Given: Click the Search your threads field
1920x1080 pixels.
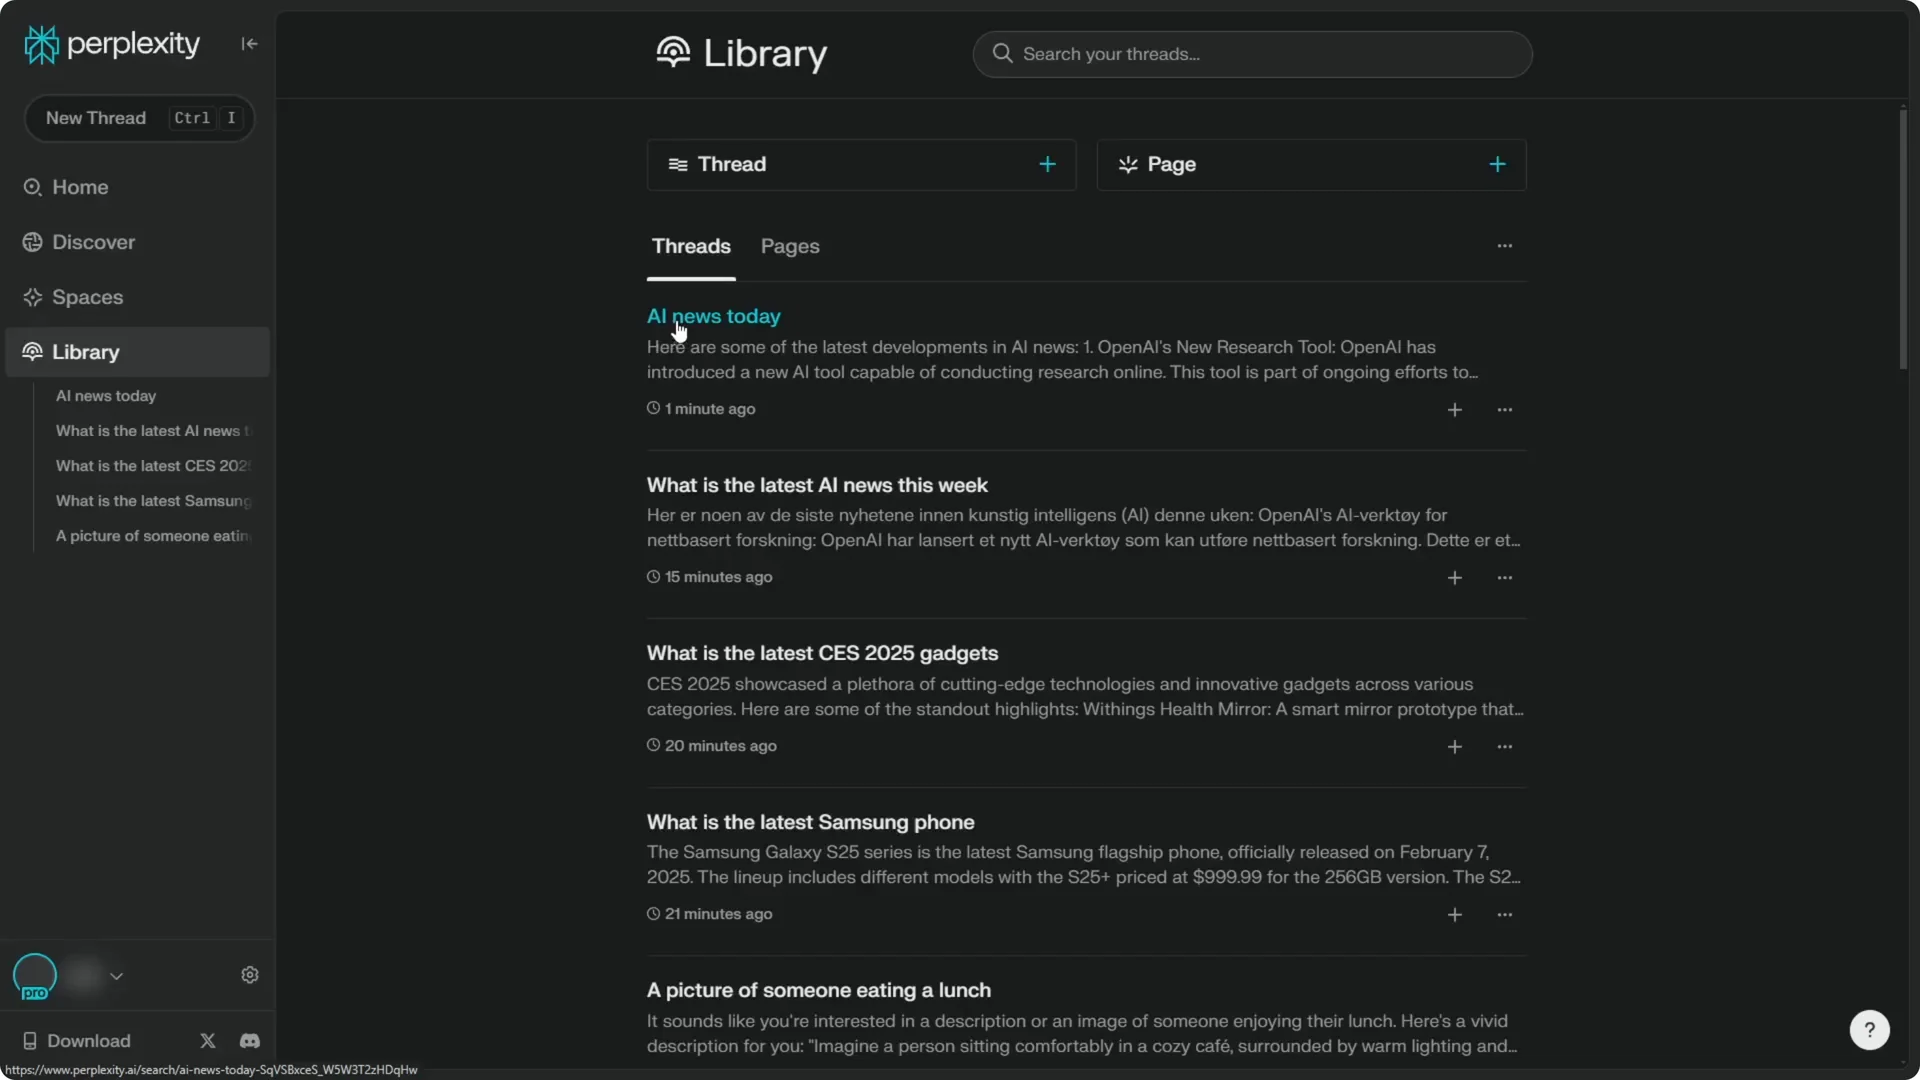Looking at the screenshot, I should (1252, 54).
